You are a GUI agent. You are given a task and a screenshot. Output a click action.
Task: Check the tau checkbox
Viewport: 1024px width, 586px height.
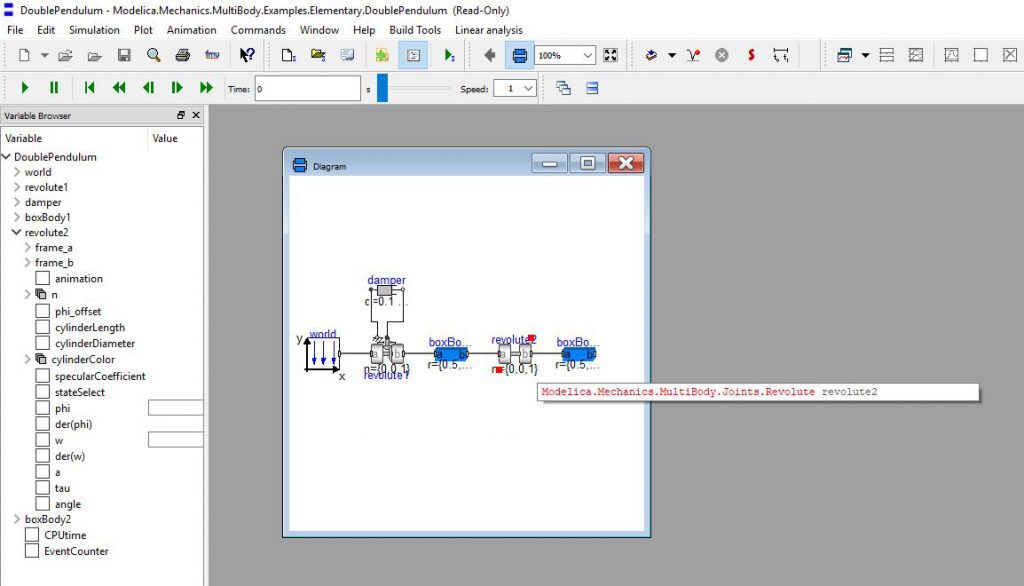click(x=42, y=488)
